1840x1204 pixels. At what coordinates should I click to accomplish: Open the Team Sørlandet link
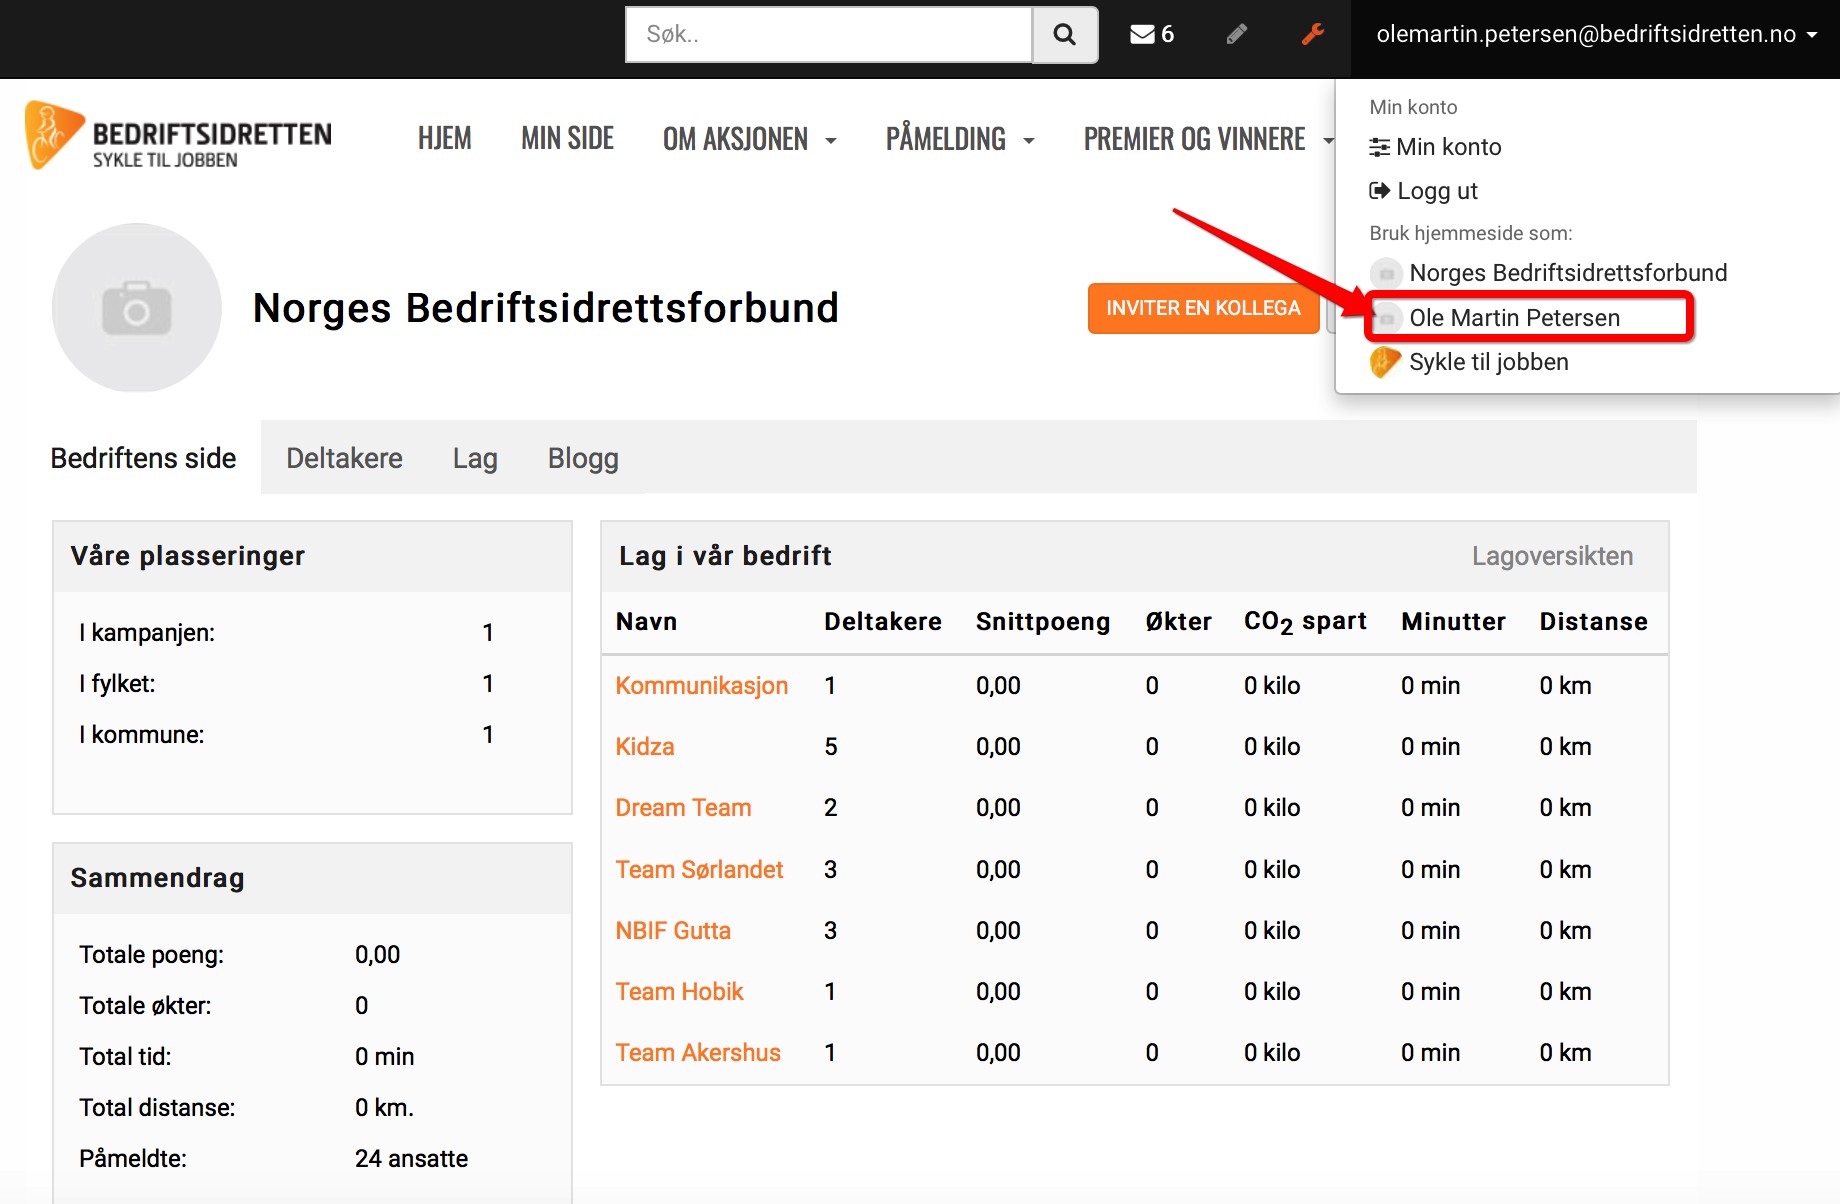[700, 869]
